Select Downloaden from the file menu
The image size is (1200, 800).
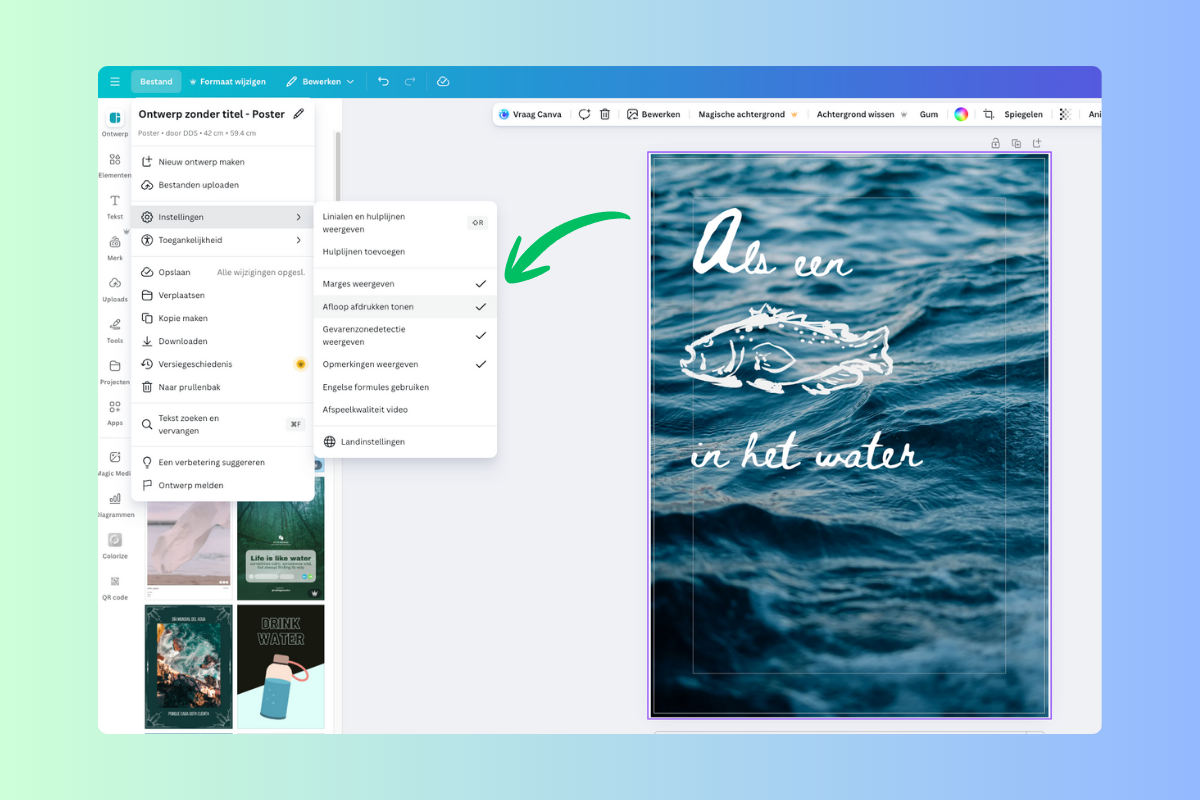click(x=183, y=341)
